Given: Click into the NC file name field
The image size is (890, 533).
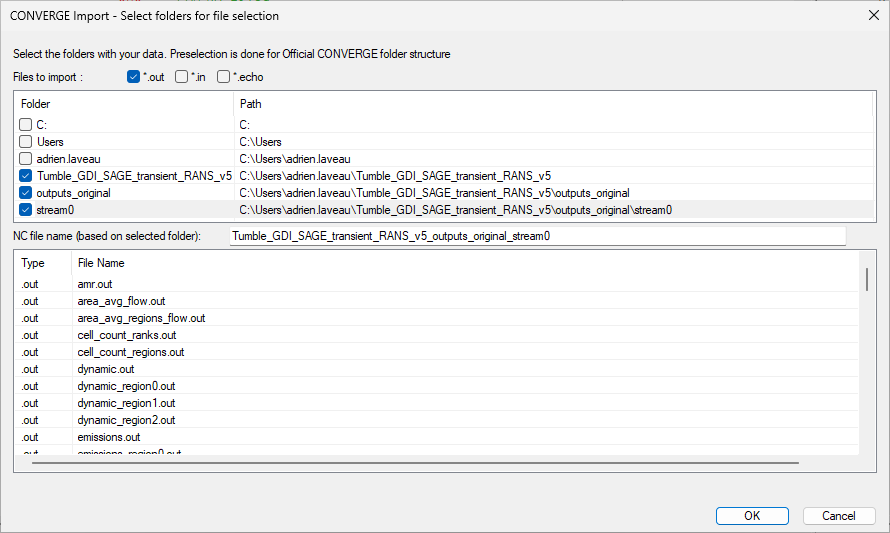Looking at the screenshot, I should 537,236.
